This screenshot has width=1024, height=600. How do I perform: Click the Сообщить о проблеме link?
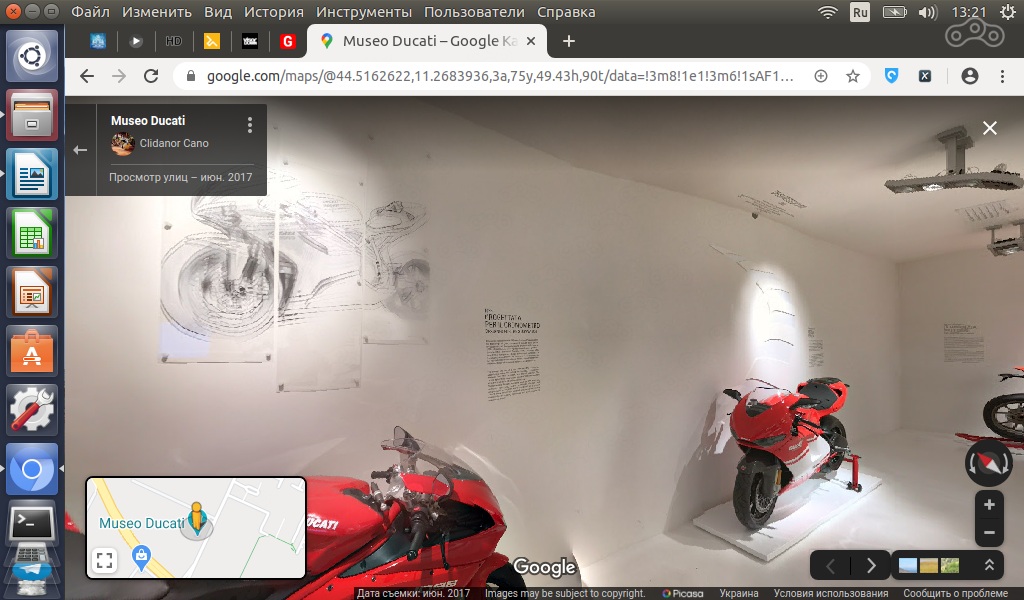(961, 593)
